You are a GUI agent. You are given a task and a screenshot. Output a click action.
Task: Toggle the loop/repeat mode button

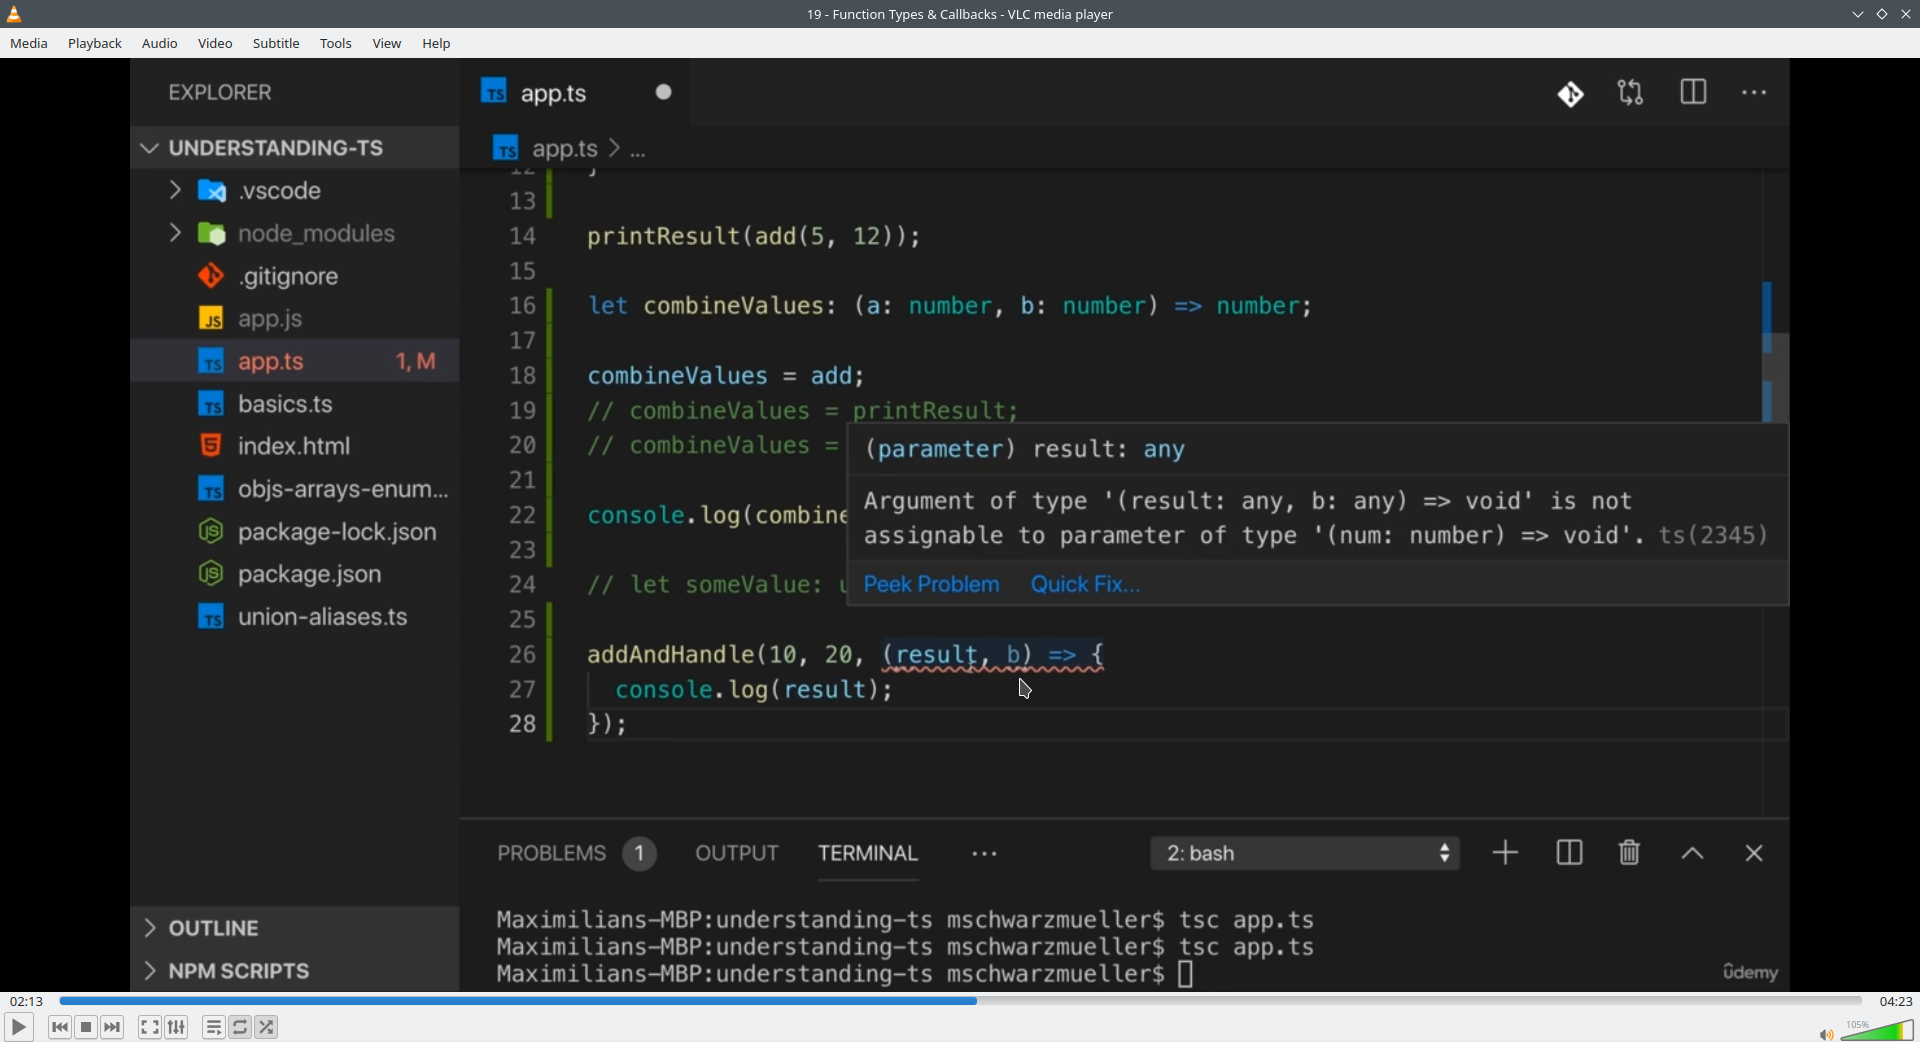[x=240, y=1027]
